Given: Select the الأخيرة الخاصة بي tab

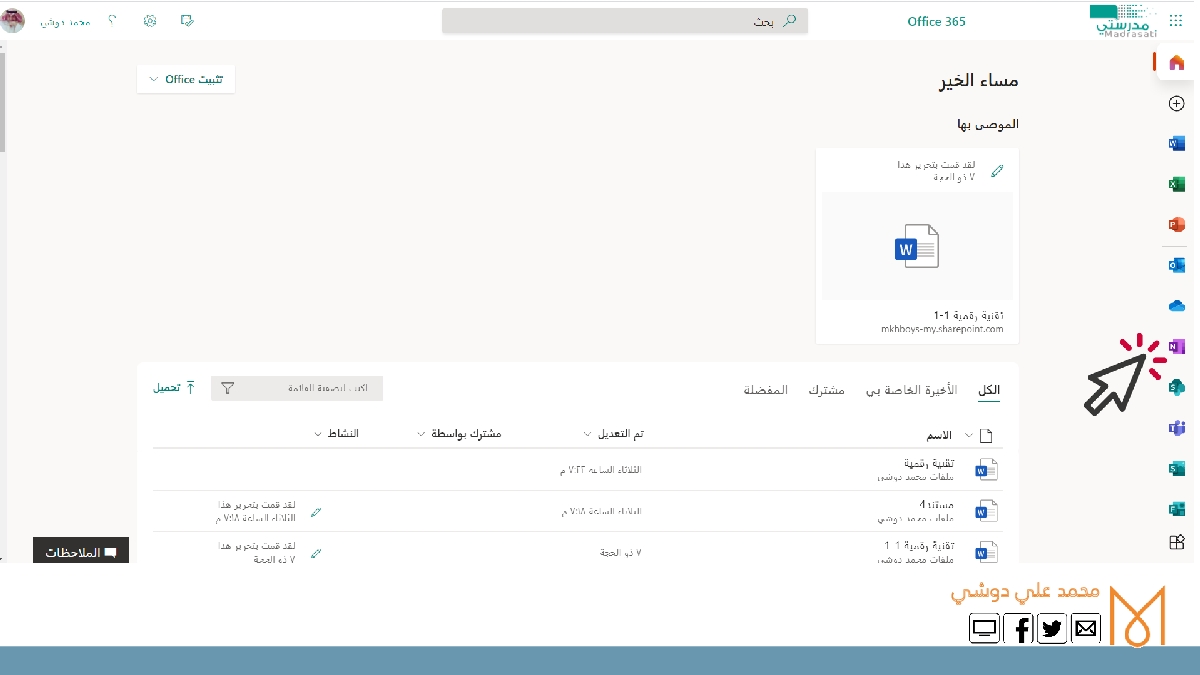Looking at the screenshot, I should point(911,389).
